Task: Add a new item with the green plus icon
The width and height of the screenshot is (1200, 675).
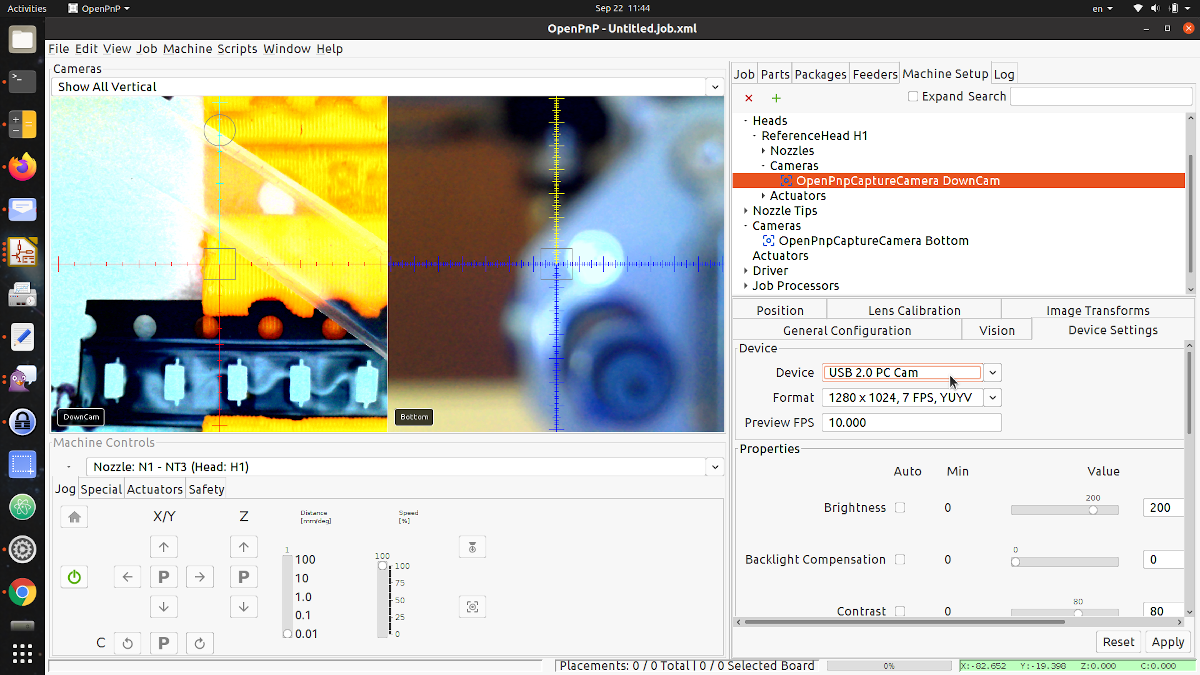Action: (x=775, y=98)
